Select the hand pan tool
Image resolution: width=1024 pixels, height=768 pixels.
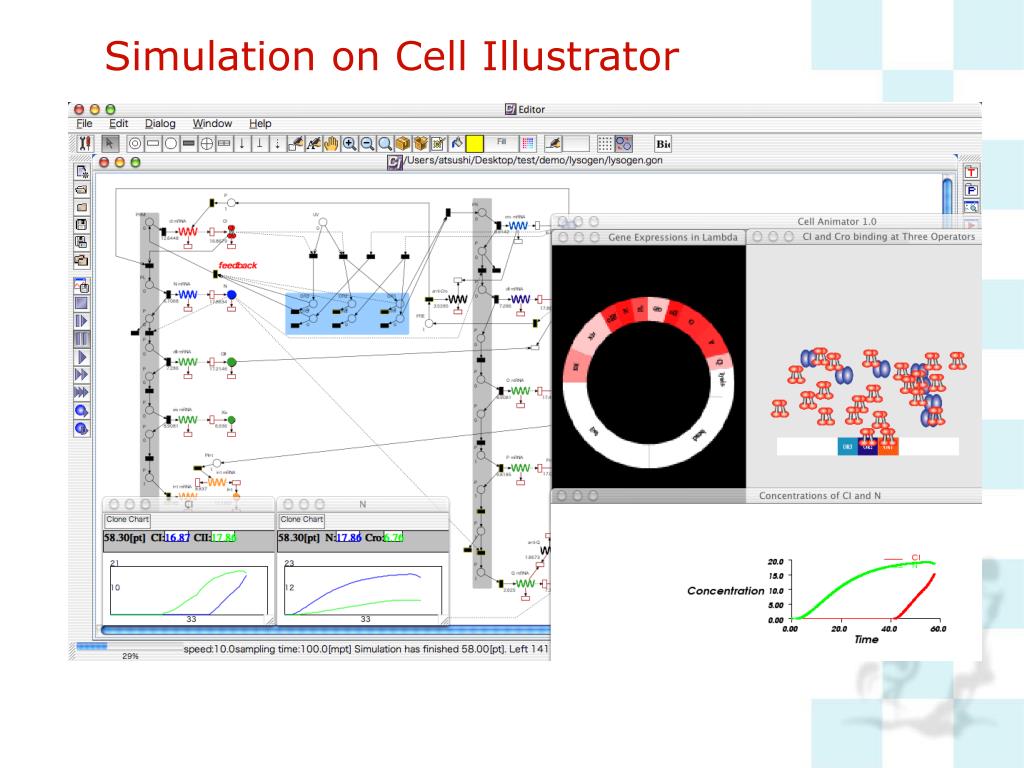point(331,144)
